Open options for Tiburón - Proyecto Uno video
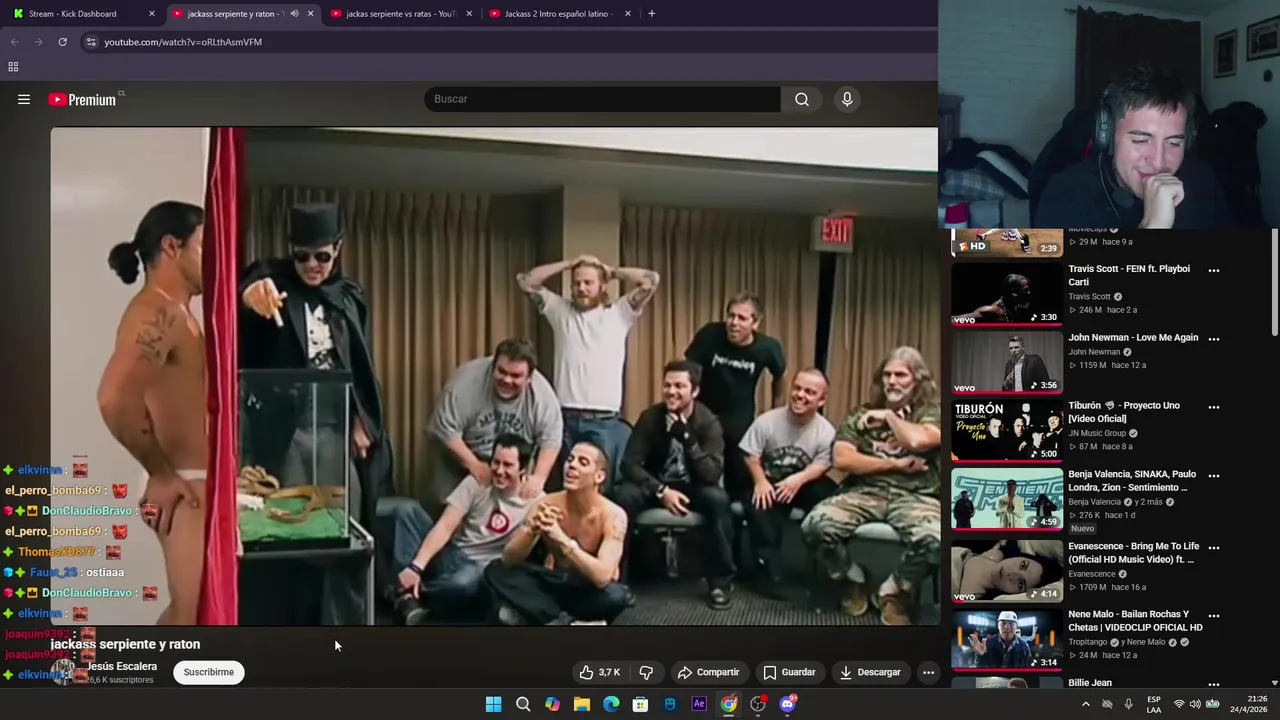The width and height of the screenshot is (1280, 720). tap(1213, 407)
